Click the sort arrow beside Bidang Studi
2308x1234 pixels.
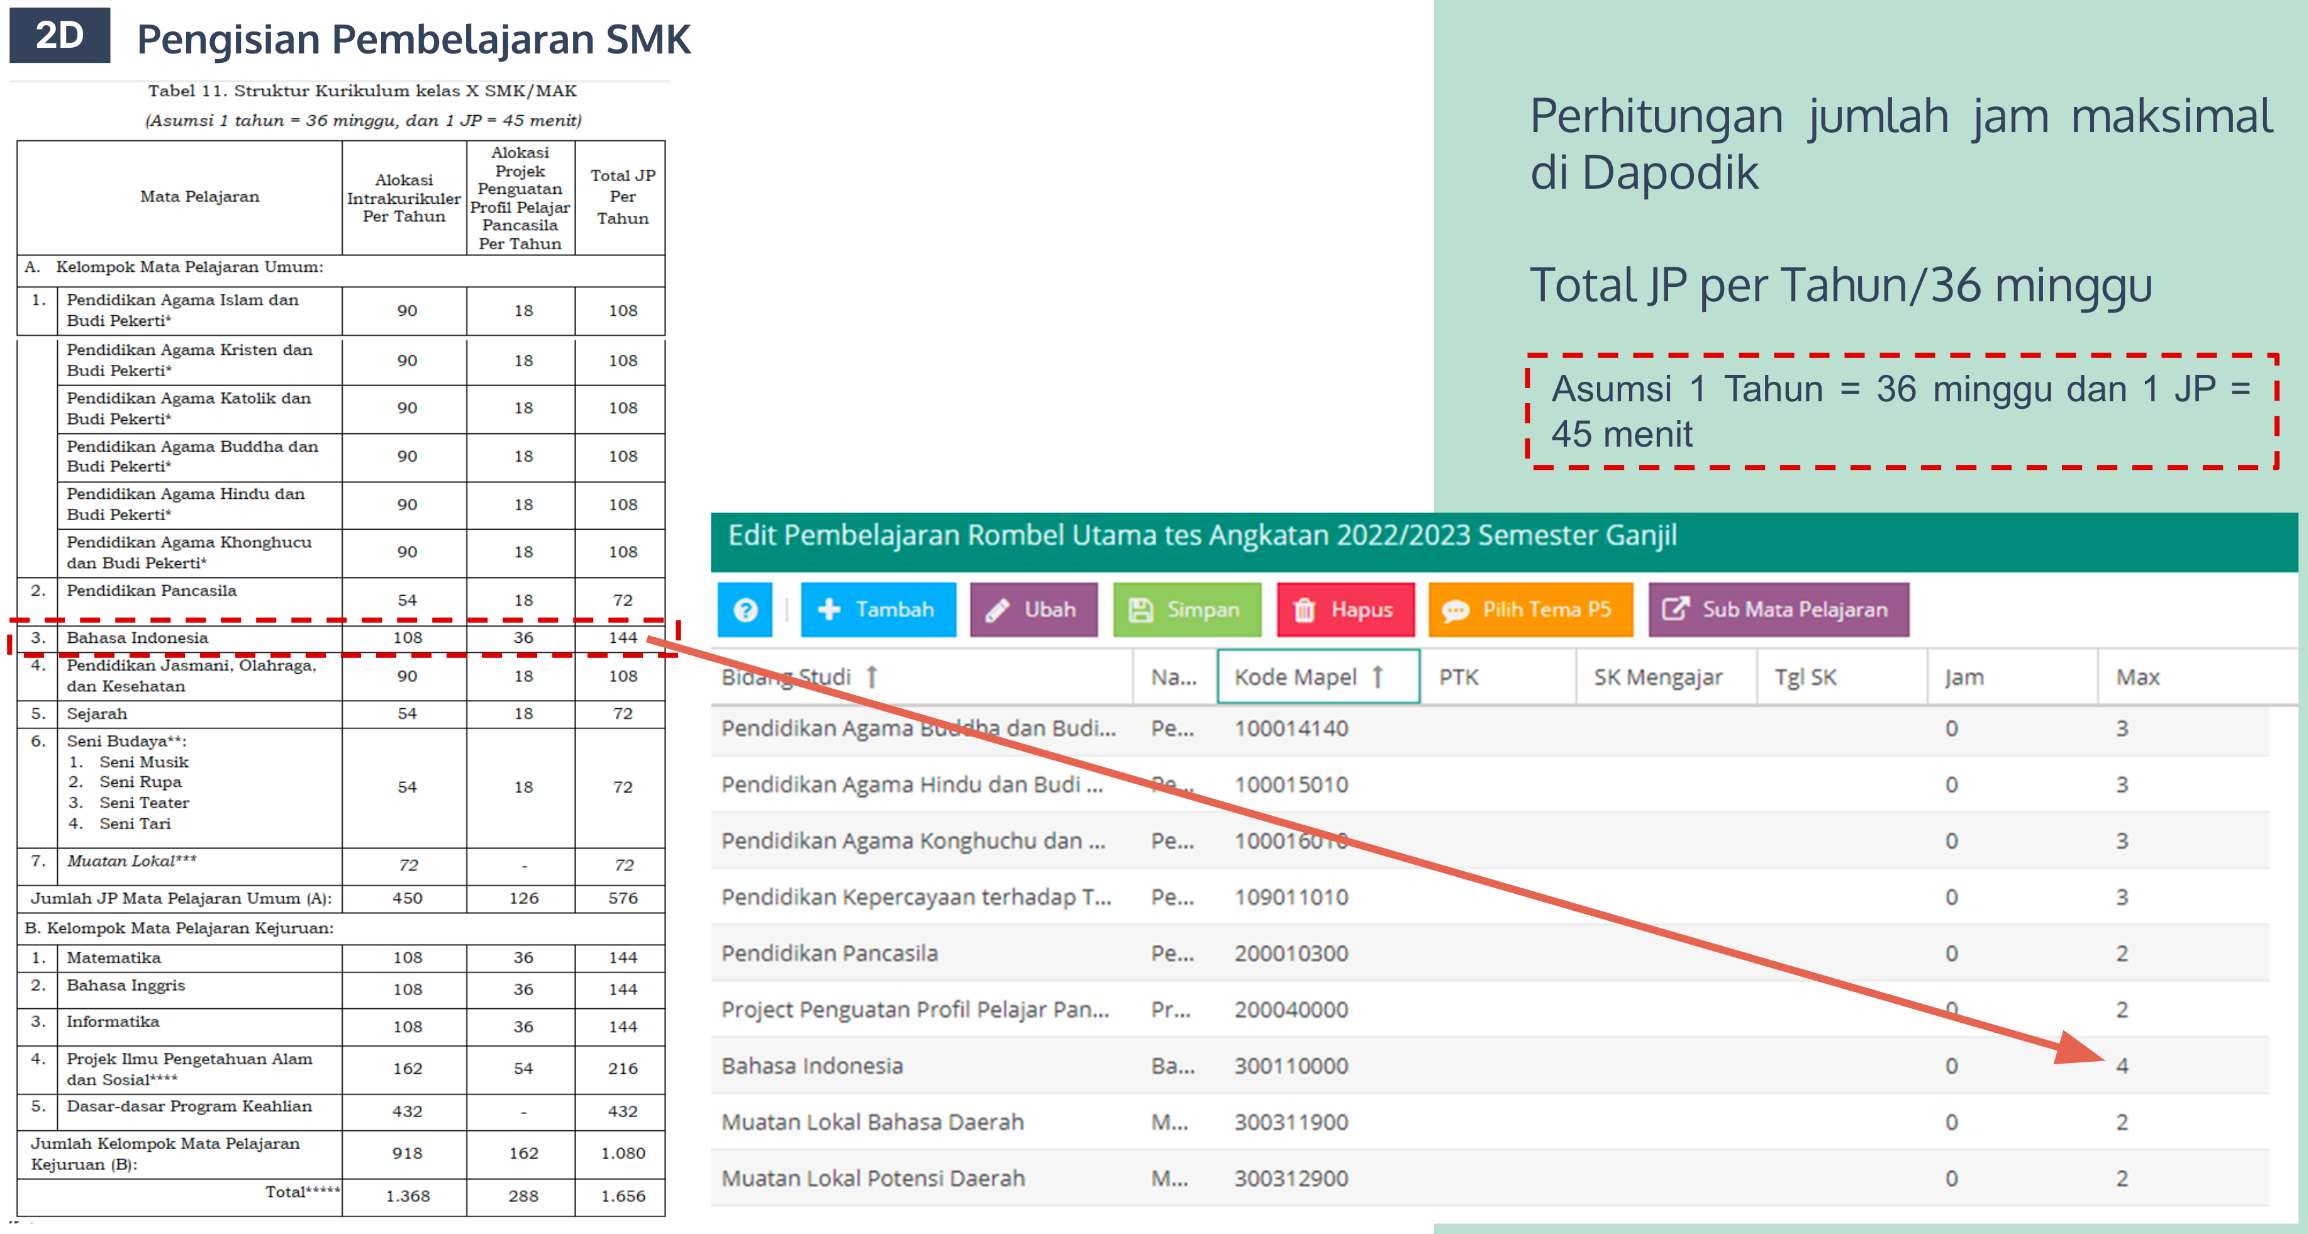(872, 677)
